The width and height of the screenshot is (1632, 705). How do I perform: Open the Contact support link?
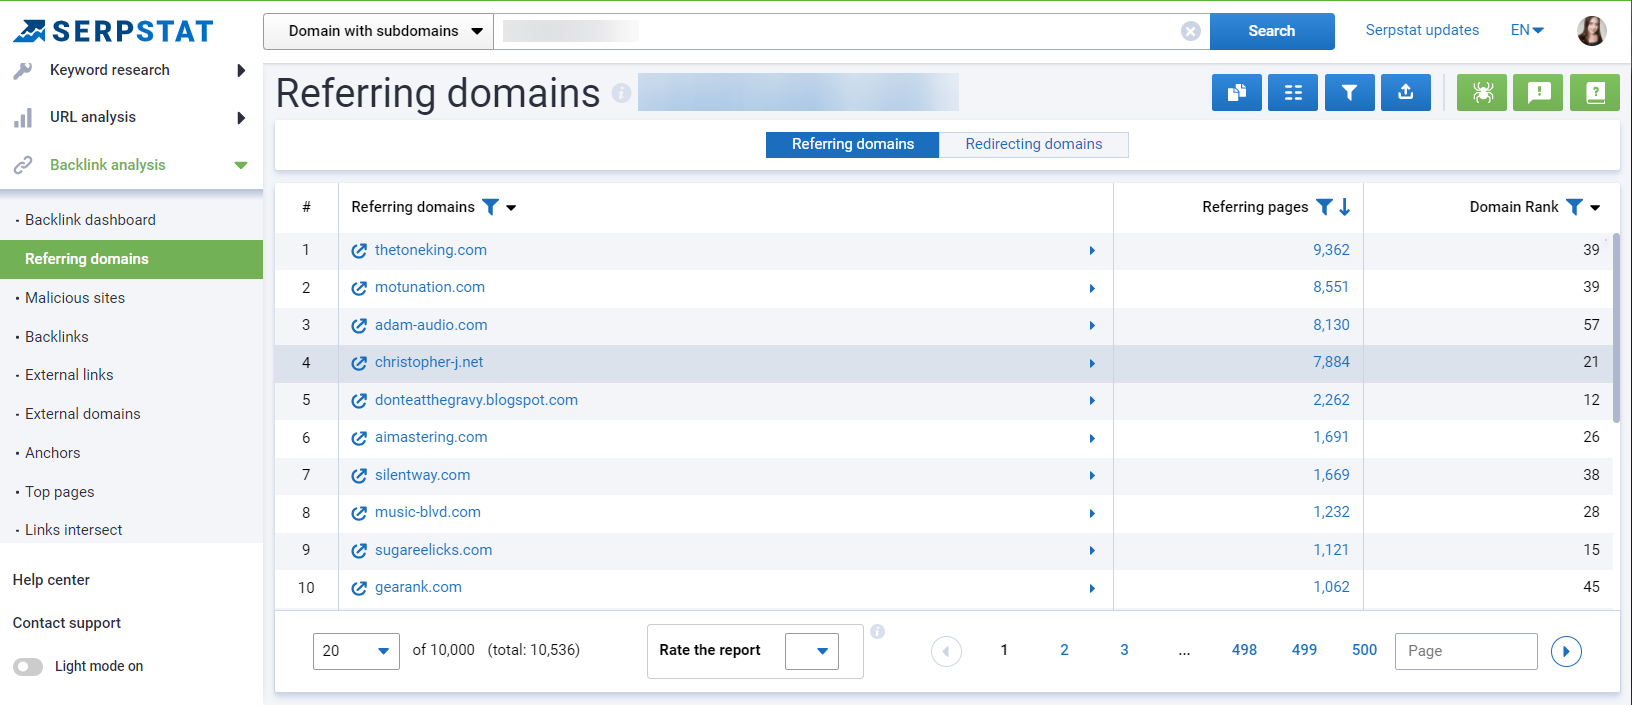click(67, 623)
